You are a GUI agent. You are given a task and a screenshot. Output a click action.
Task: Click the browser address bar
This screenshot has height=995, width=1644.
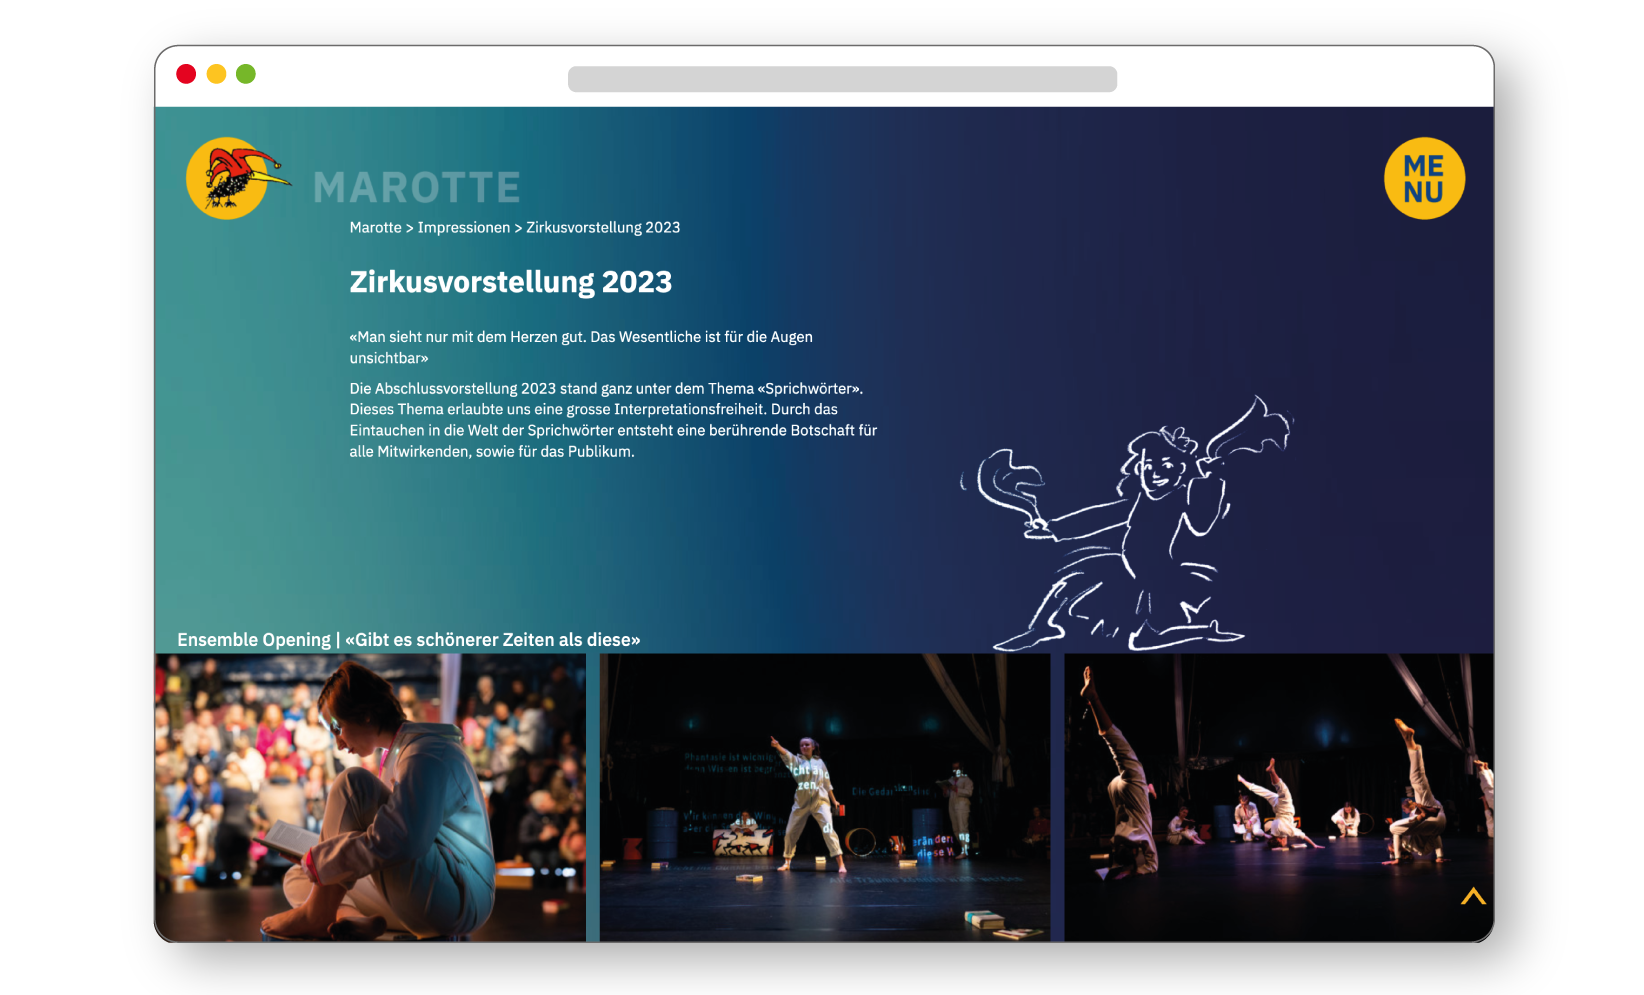[843, 77]
